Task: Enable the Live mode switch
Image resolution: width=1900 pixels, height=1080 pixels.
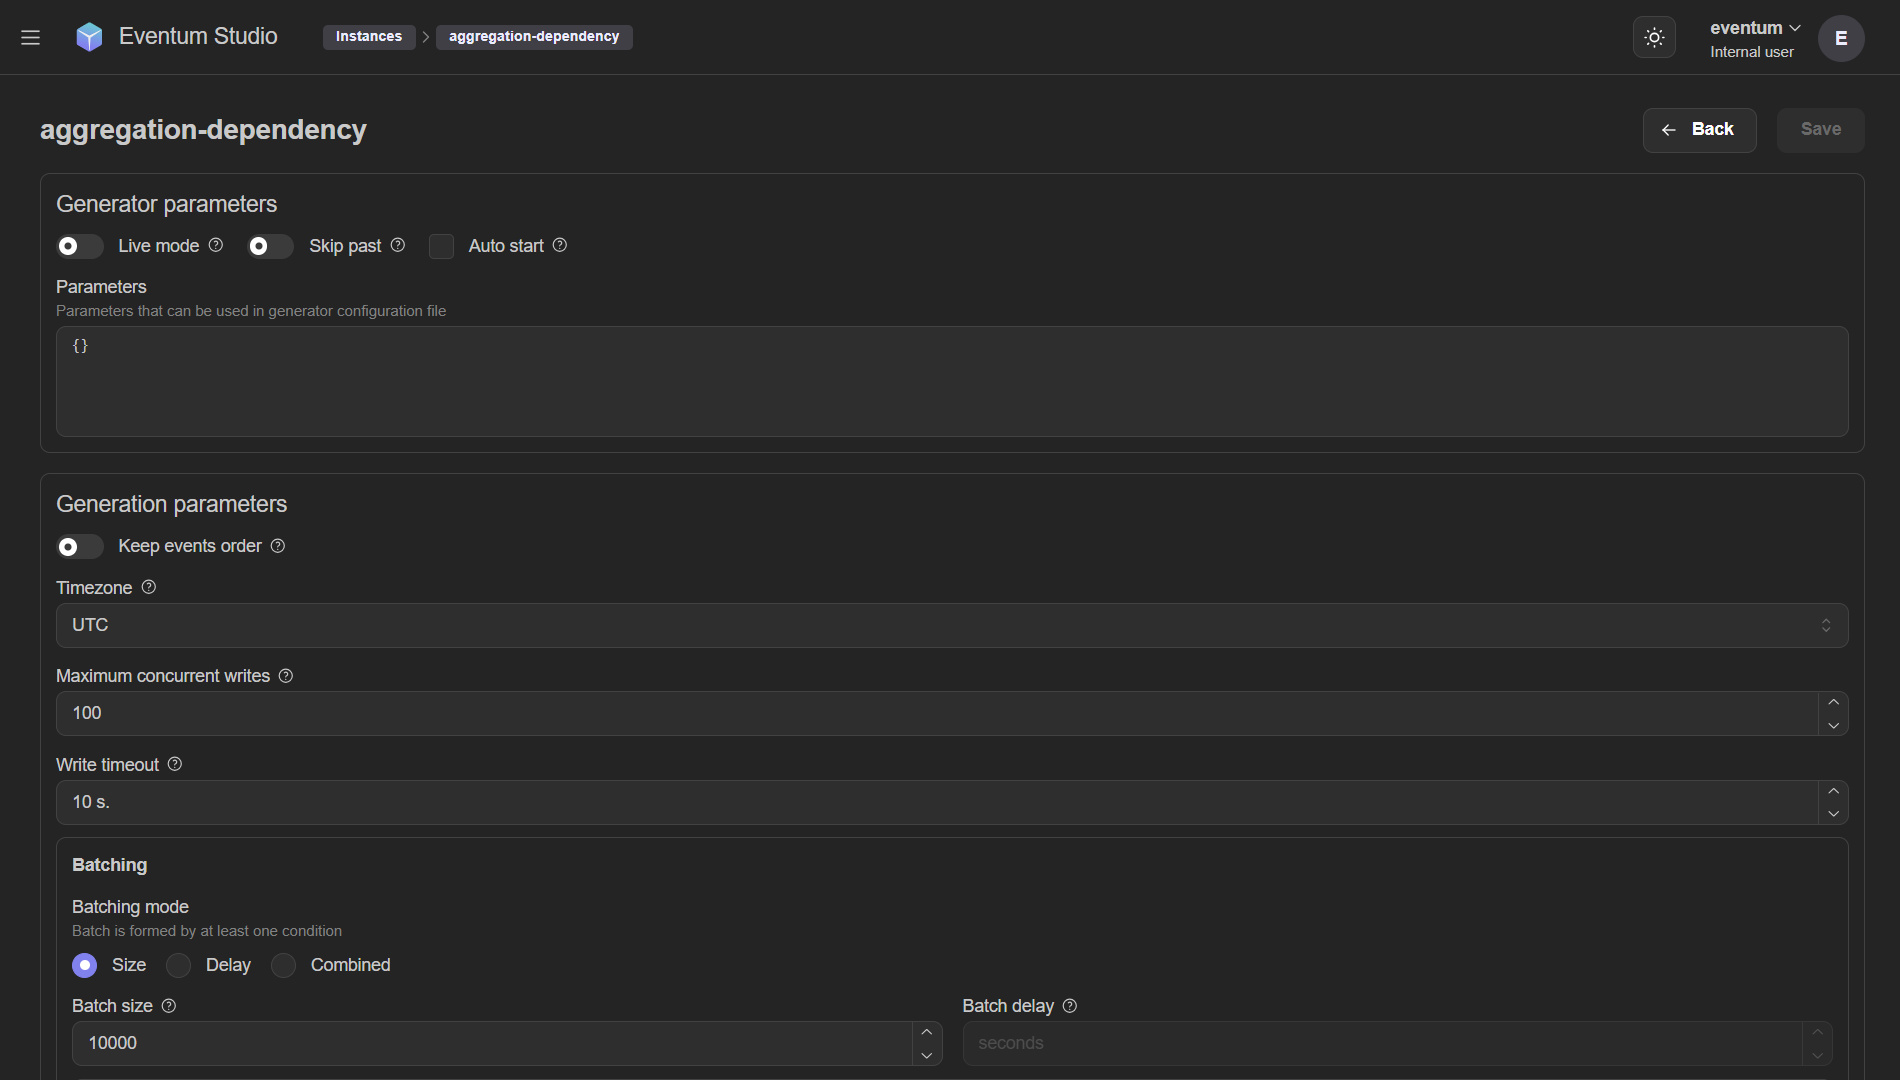Action: point(79,246)
